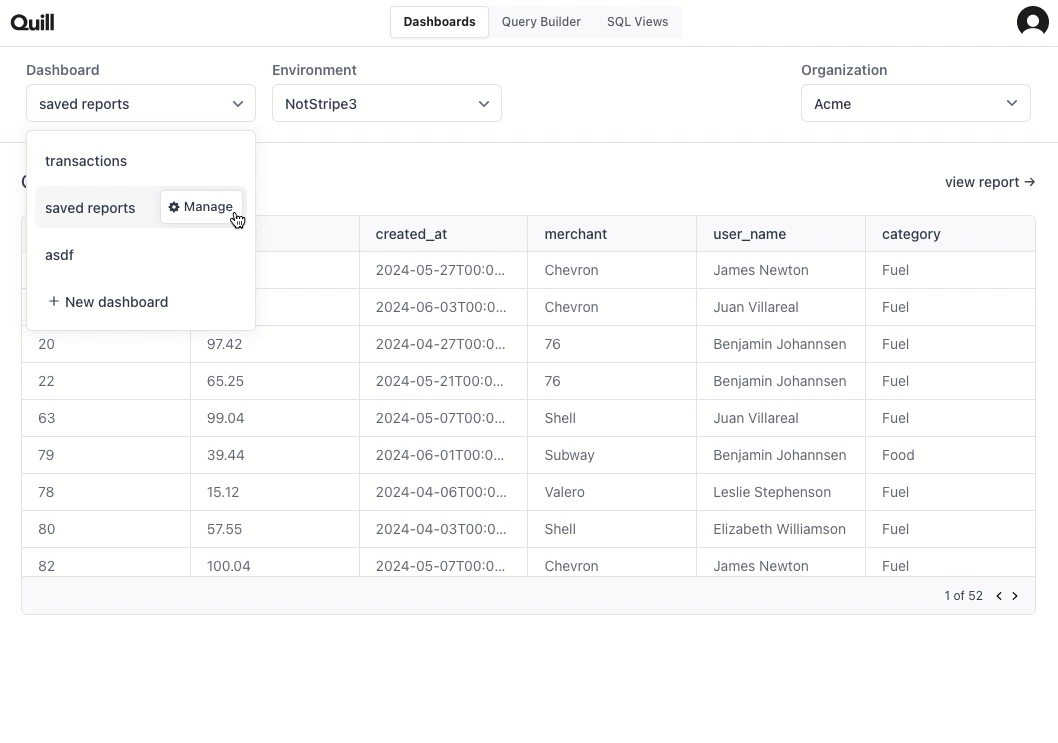The image size is (1058, 743).
Task: Switch to the Dashboards tab
Action: point(439,22)
